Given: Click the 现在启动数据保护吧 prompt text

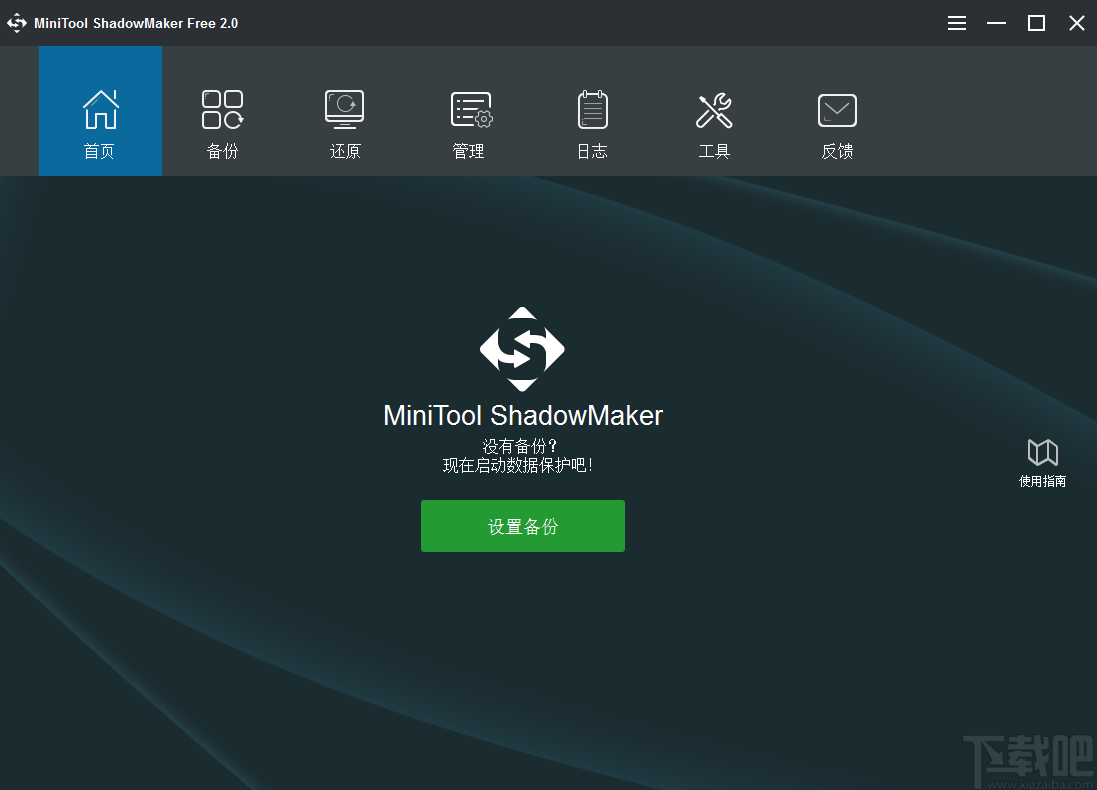Looking at the screenshot, I should coord(522,464).
